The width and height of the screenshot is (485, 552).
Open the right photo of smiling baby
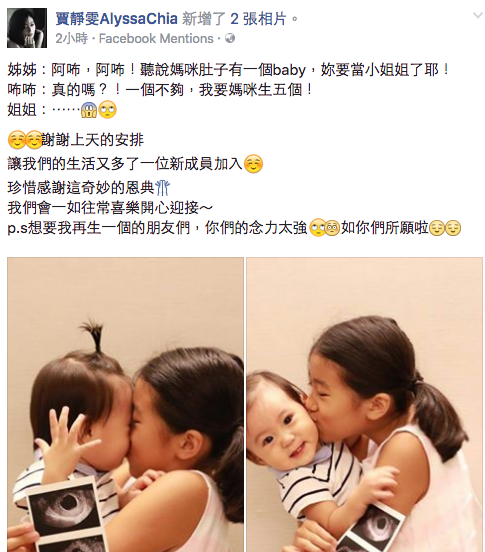click(364, 404)
